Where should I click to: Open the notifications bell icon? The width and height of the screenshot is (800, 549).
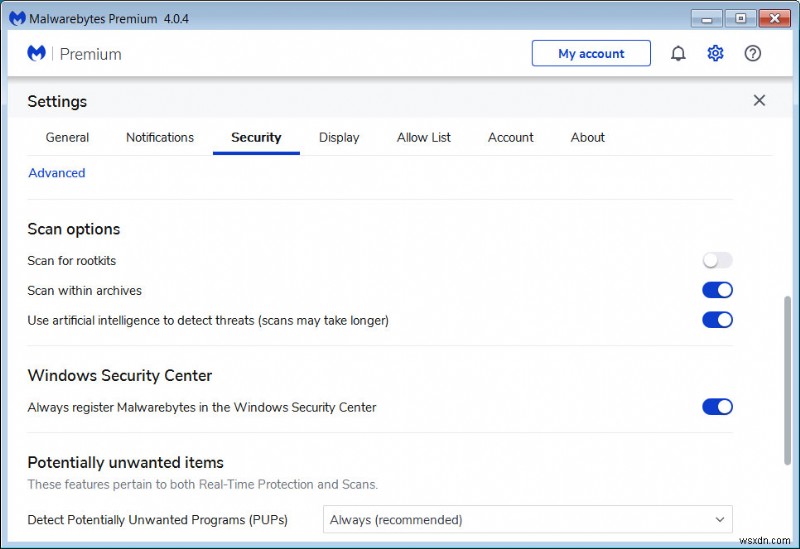[x=678, y=53]
